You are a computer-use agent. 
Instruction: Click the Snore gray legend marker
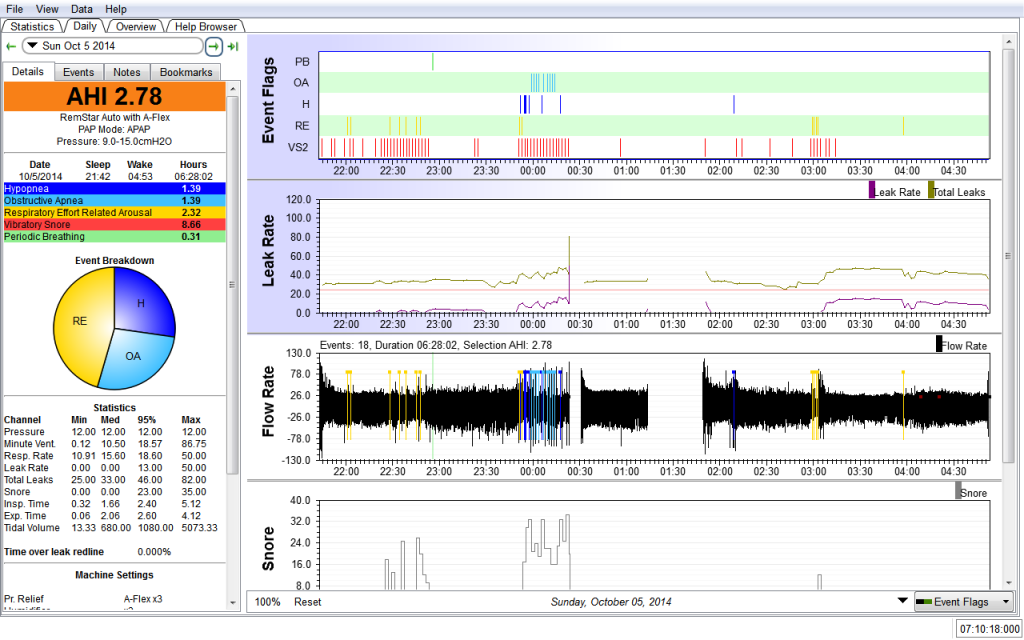959,490
